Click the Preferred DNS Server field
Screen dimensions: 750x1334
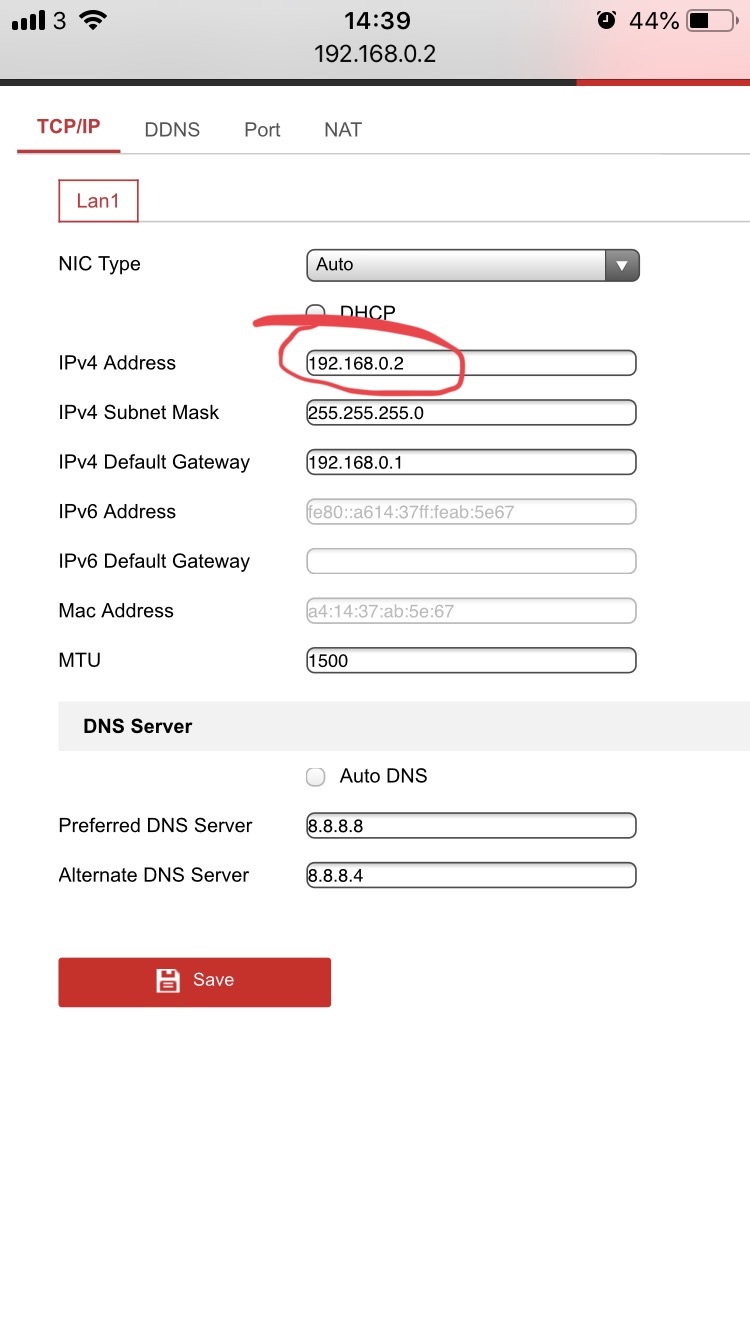(x=471, y=826)
